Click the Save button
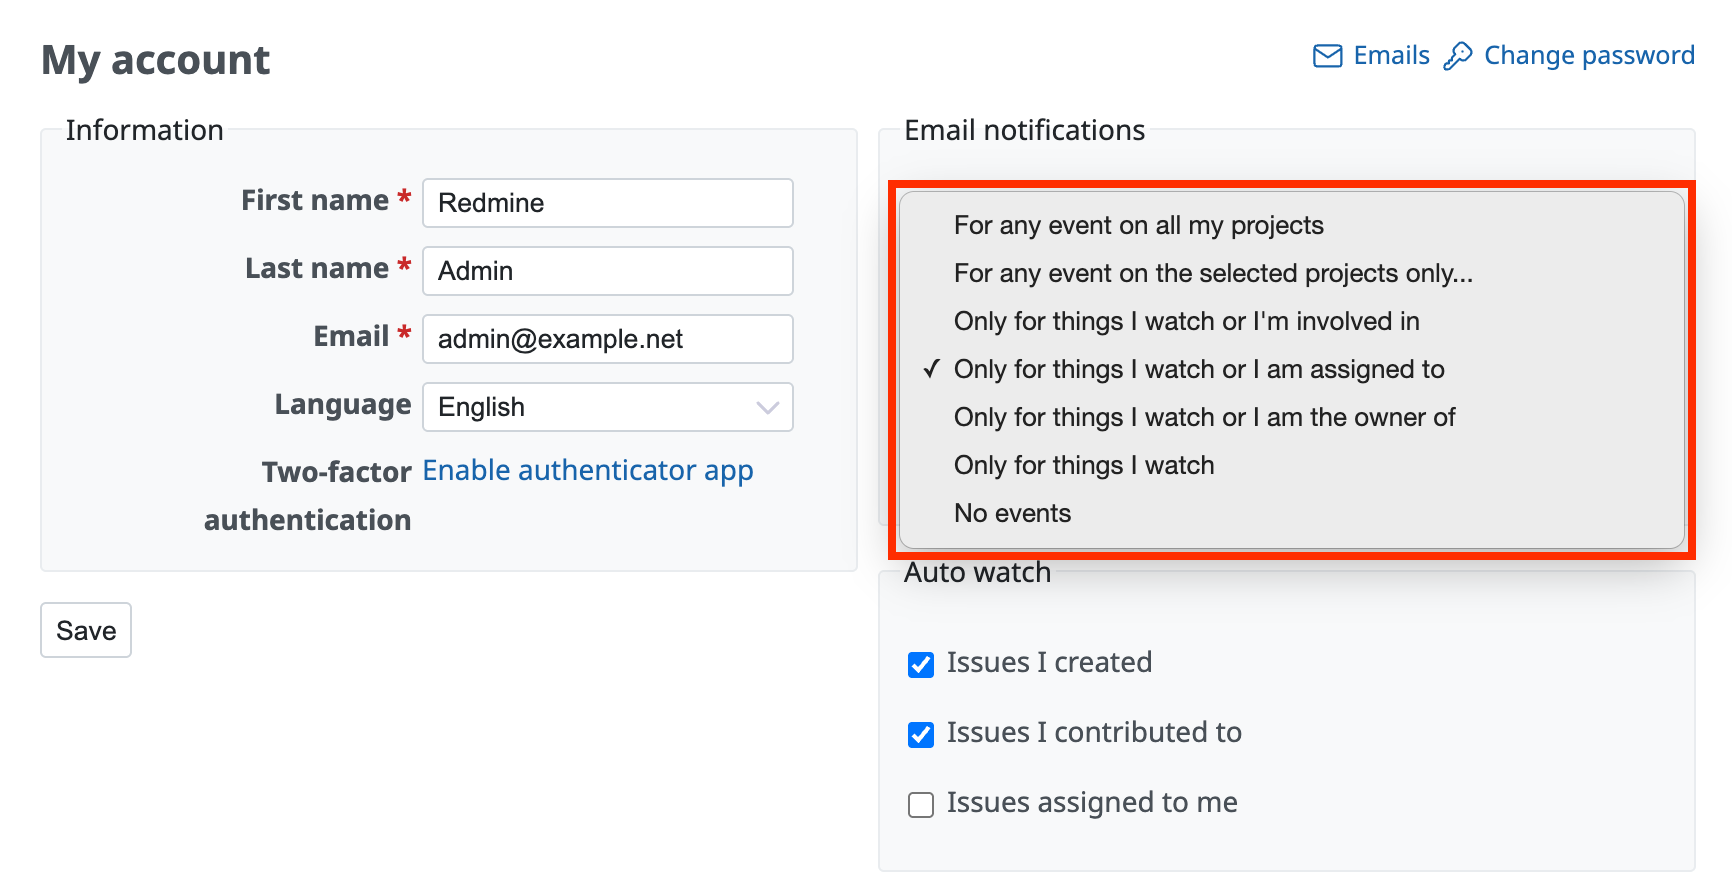This screenshot has width=1732, height=884. click(86, 630)
